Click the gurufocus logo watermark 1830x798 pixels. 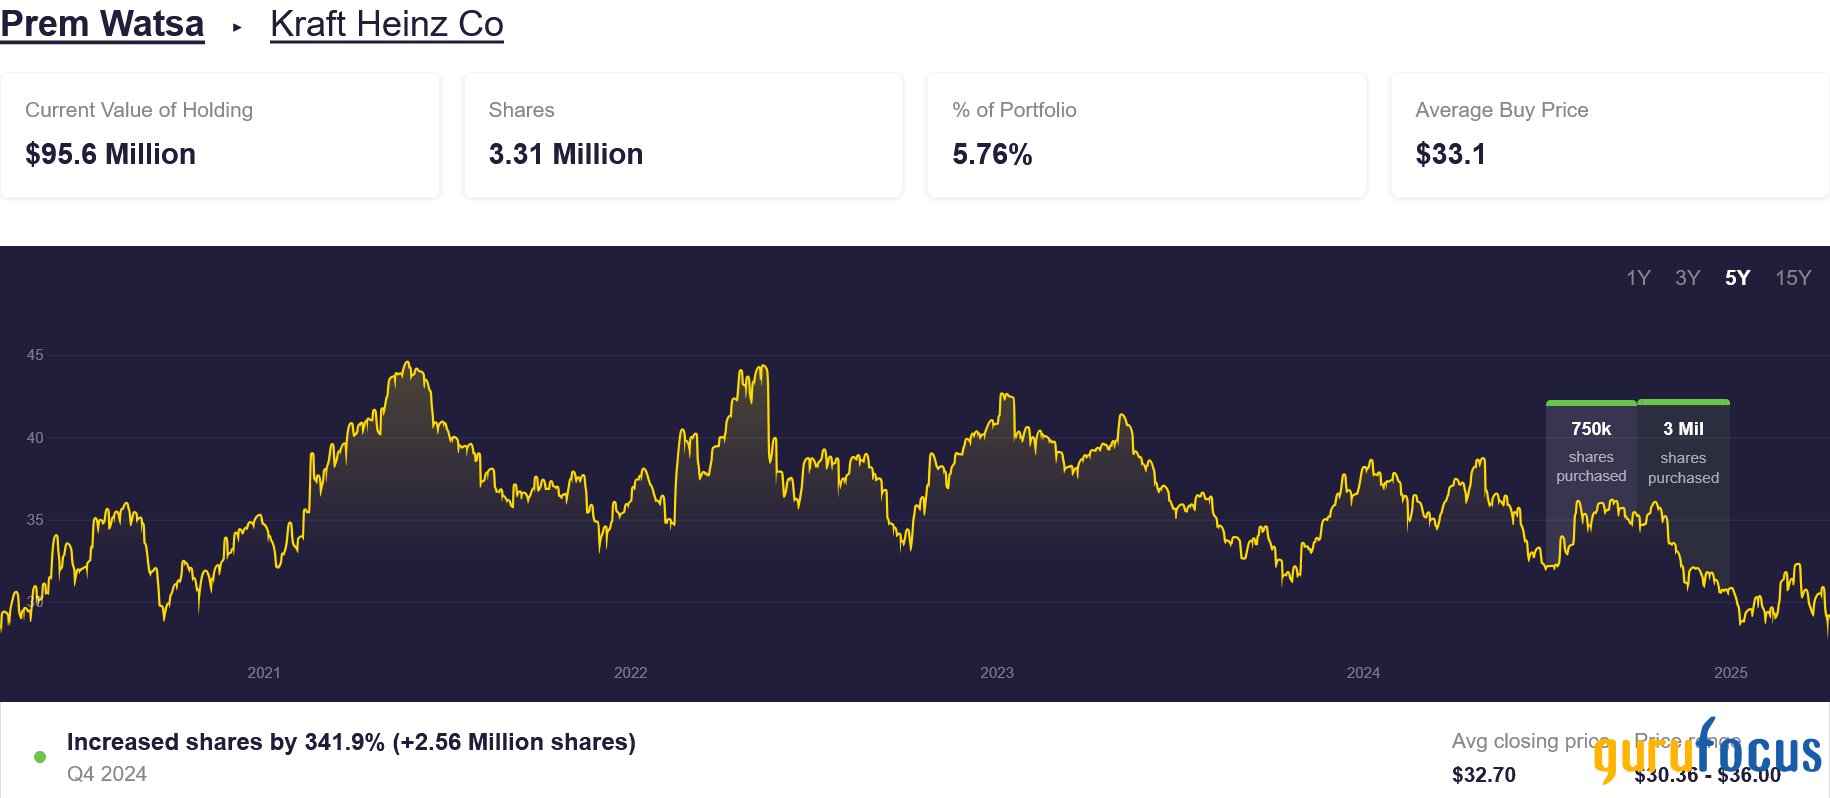pos(1707,752)
